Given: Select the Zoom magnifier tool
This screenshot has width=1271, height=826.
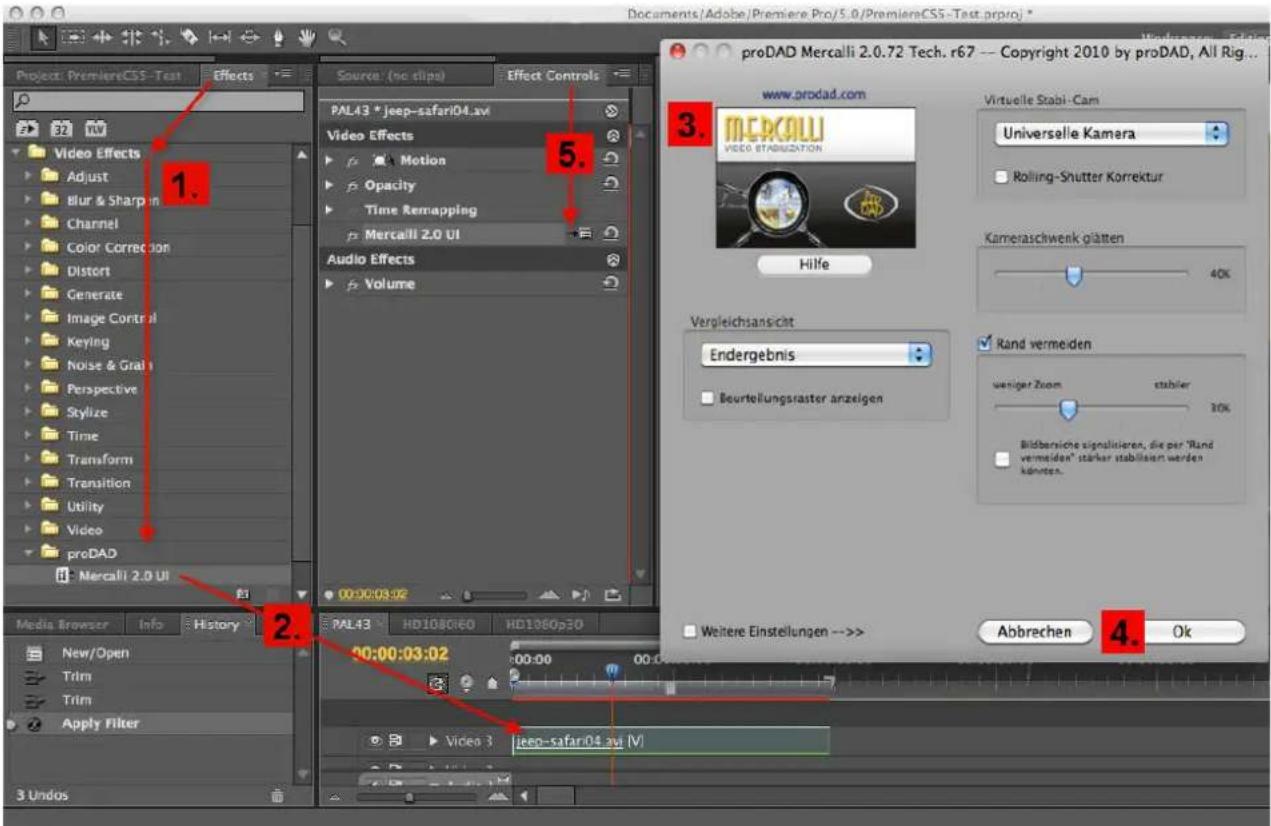Looking at the screenshot, I should click(336, 37).
